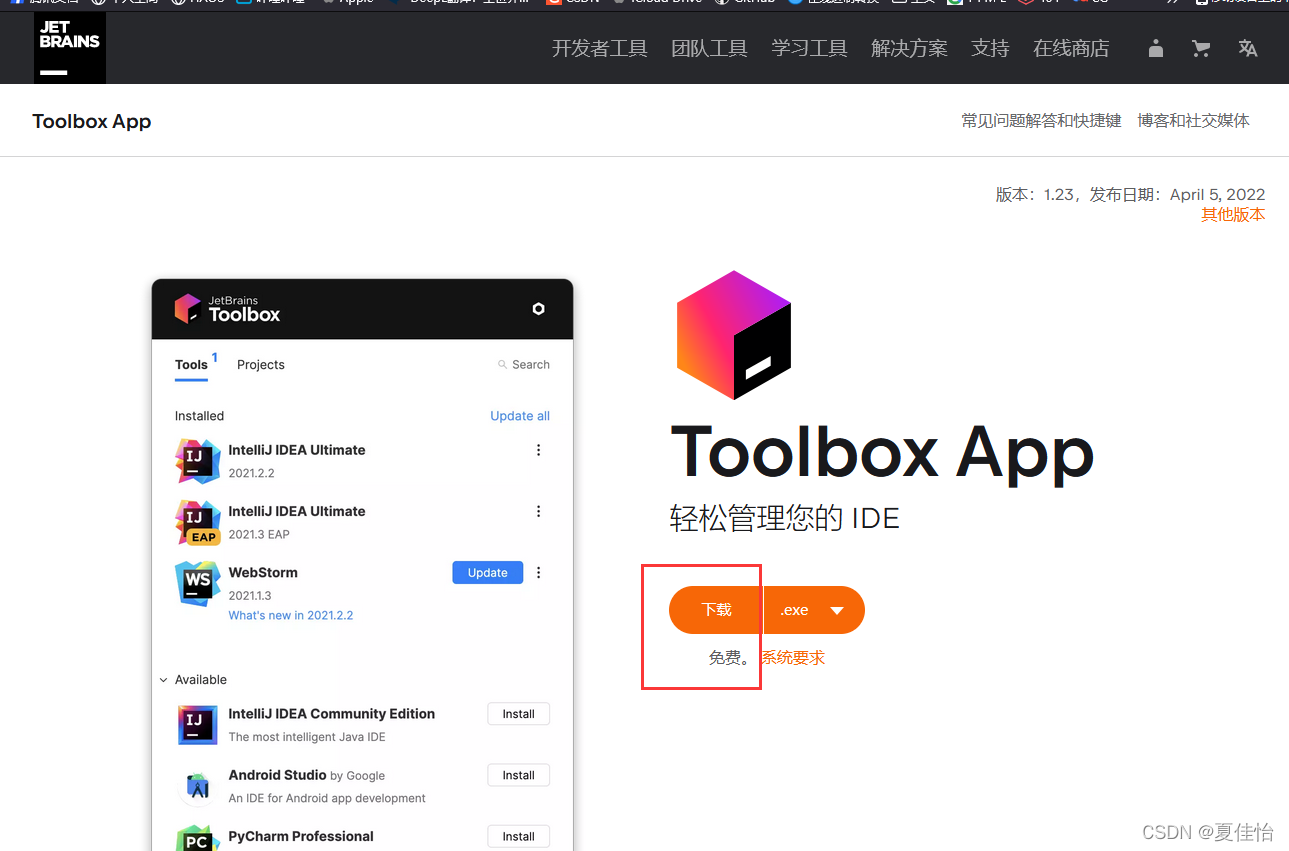Screen dimensions: 1289x851
Task: Click the WebStorm icon
Action: click(197, 583)
